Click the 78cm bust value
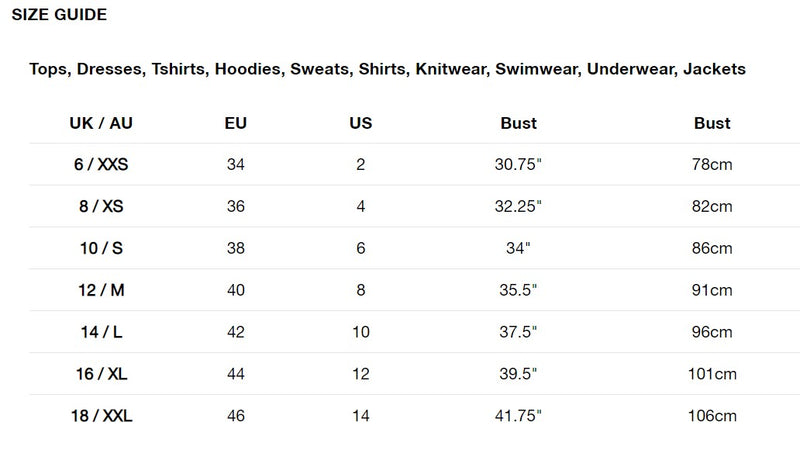The width and height of the screenshot is (800, 450). coord(713,164)
